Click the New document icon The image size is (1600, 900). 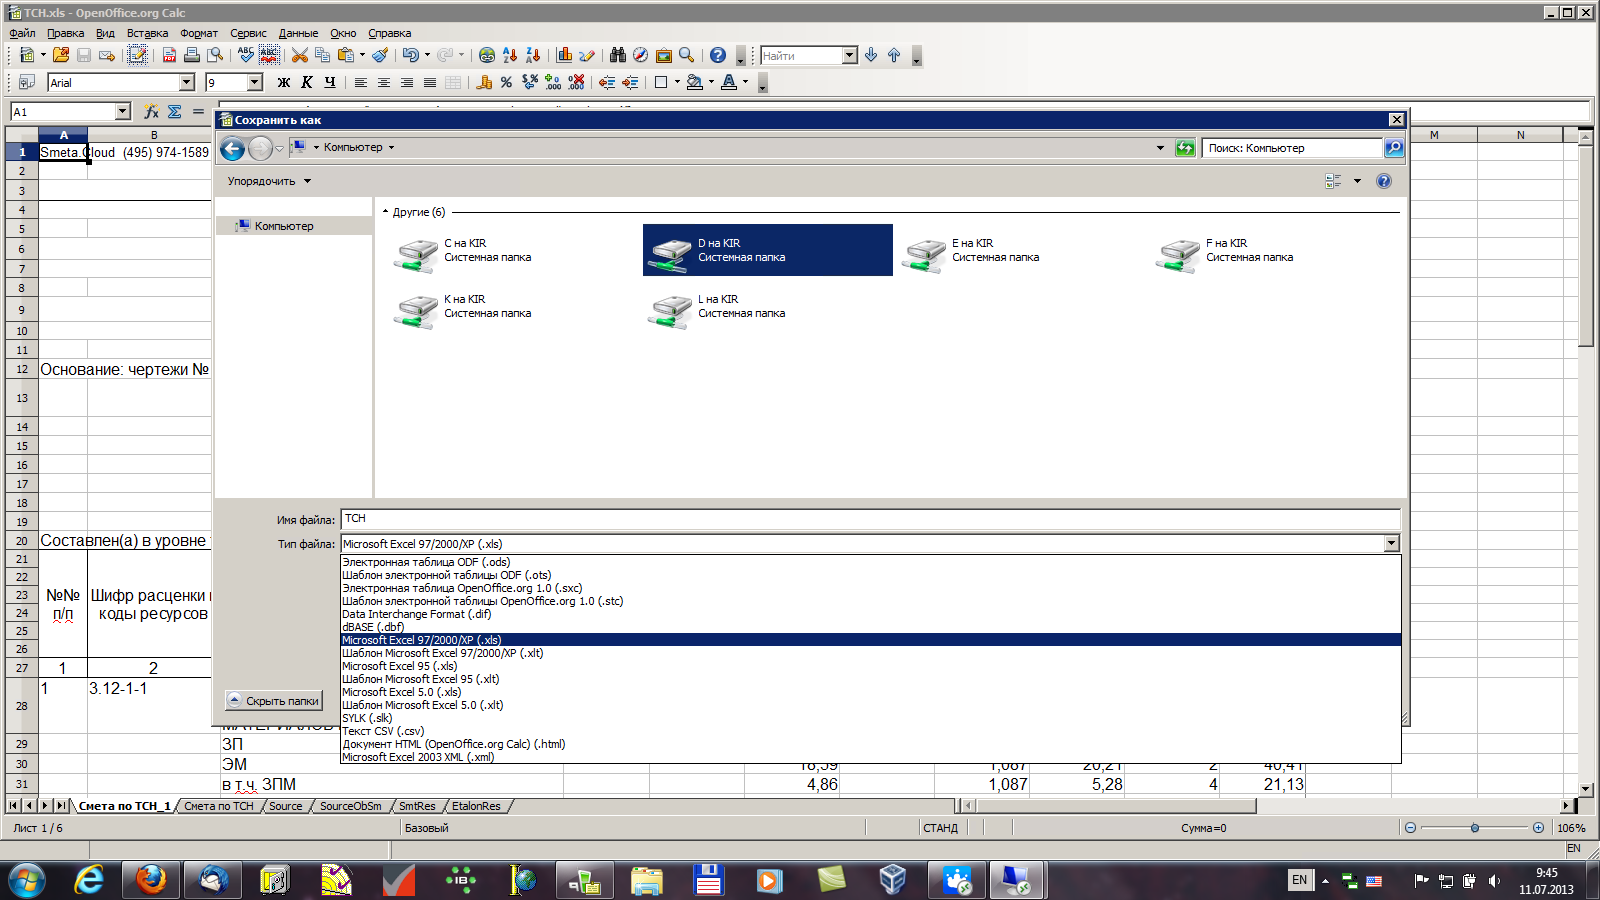[26, 55]
